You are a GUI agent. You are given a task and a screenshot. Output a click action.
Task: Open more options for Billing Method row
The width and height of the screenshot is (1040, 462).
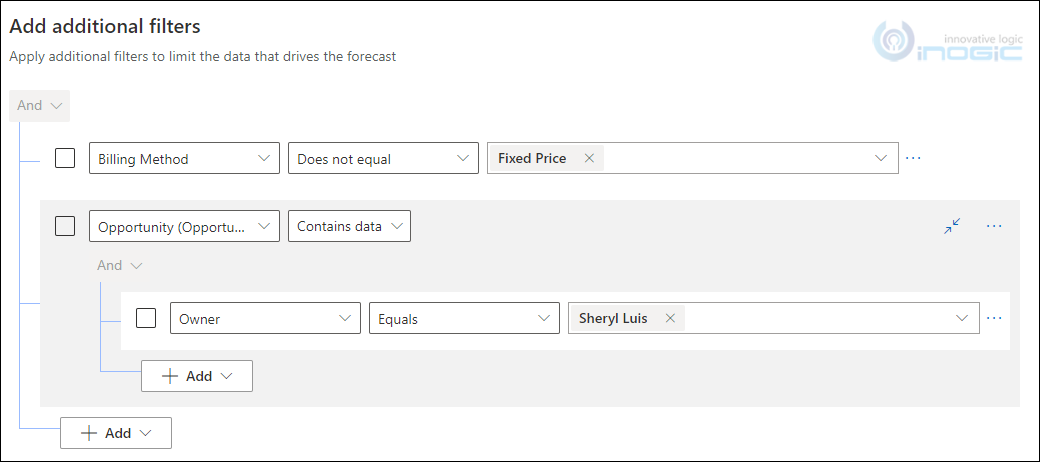[913, 158]
